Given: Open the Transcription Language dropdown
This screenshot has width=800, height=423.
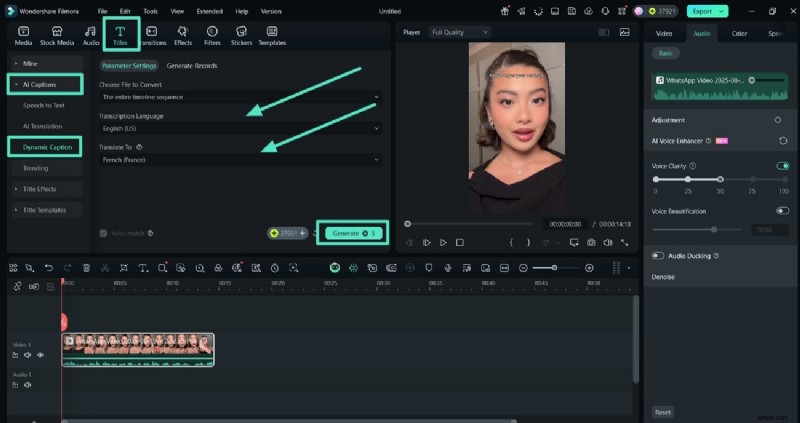Looking at the screenshot, I should [240, 128].
